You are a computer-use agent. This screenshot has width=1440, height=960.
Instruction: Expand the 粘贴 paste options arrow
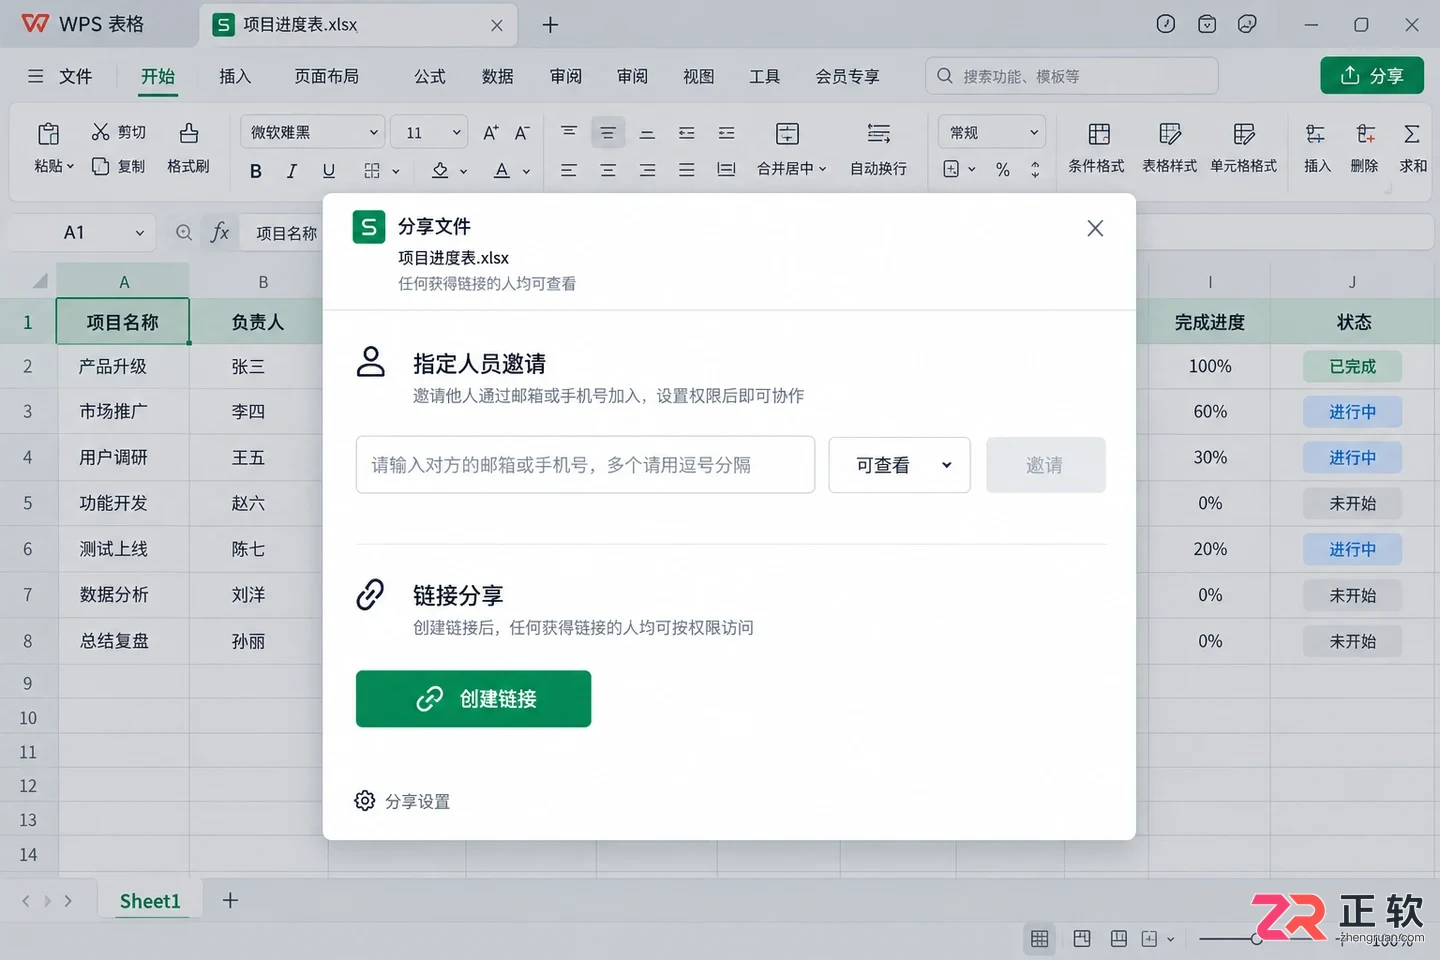[x=70, y=167]
